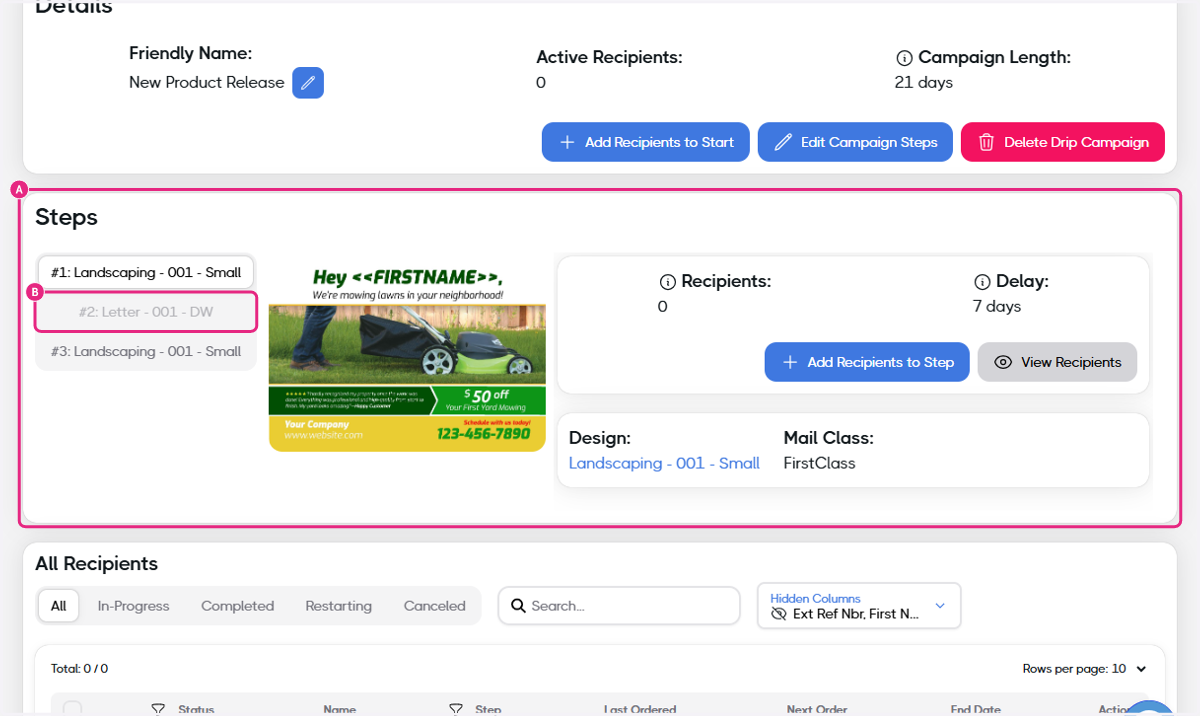Click the '21 days' campaign length value
The width and height of the screenshot is (1200, 716).
(924, 83)
